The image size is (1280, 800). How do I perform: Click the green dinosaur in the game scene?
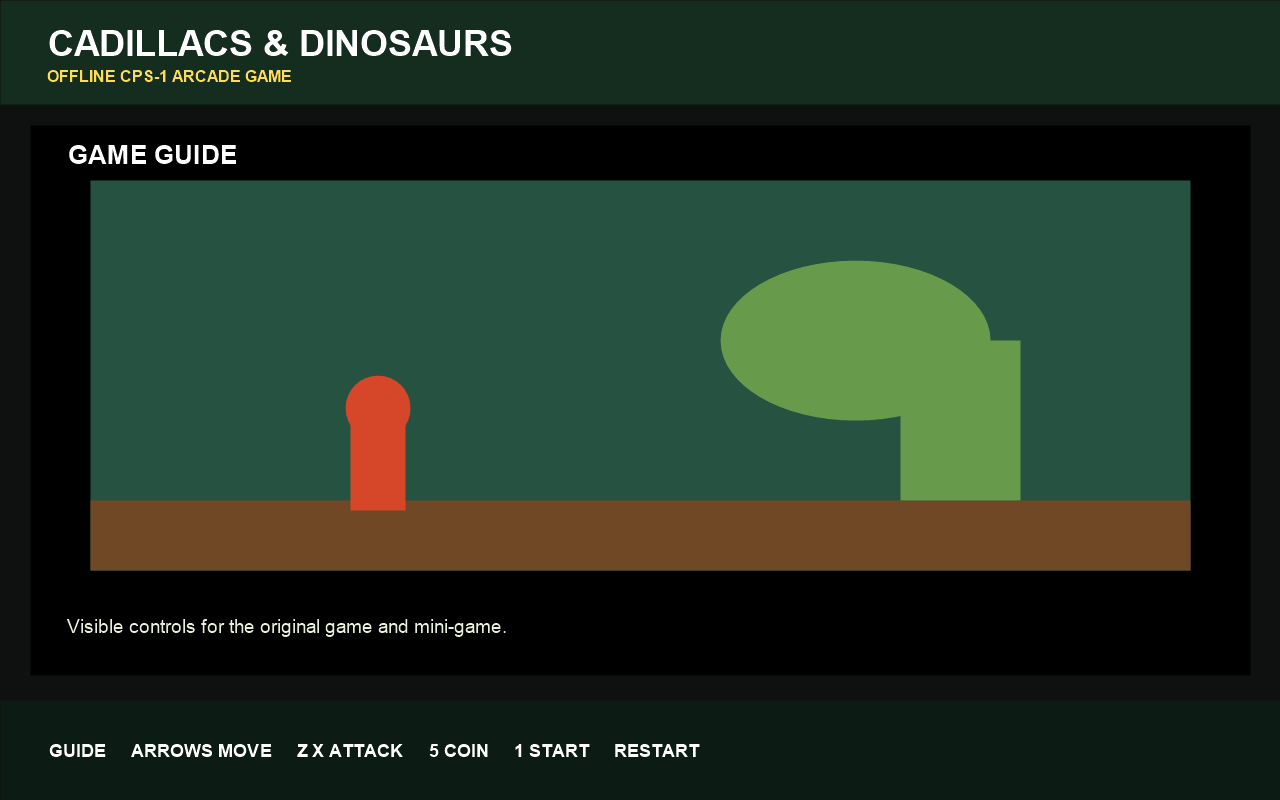click(x=870, y=380)
